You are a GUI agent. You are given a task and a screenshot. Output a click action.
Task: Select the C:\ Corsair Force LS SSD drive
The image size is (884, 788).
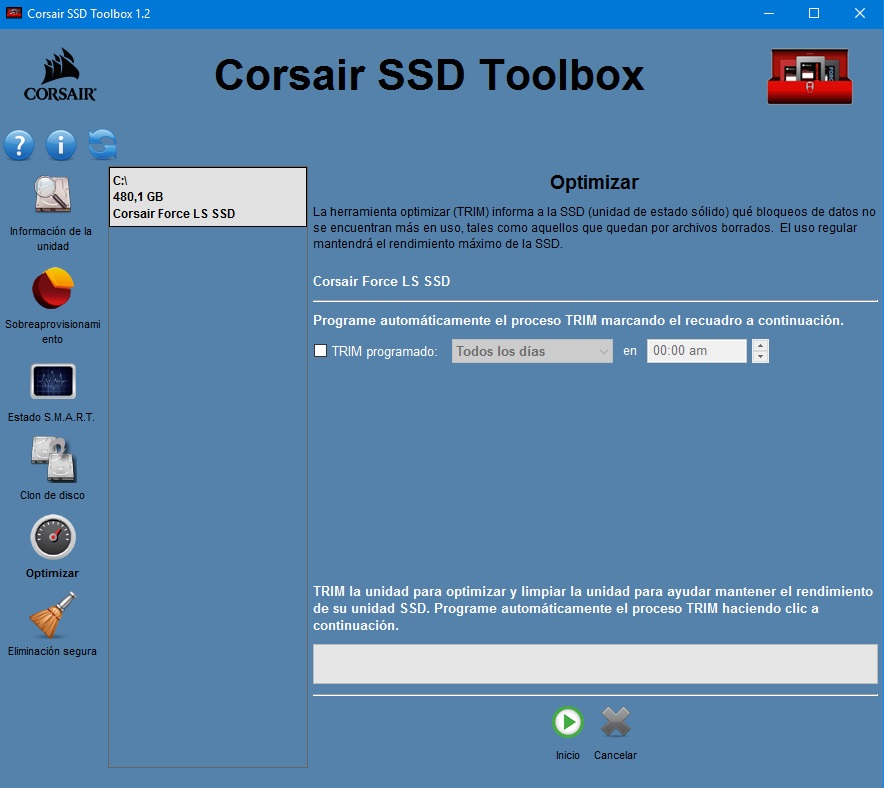[207, 197]
